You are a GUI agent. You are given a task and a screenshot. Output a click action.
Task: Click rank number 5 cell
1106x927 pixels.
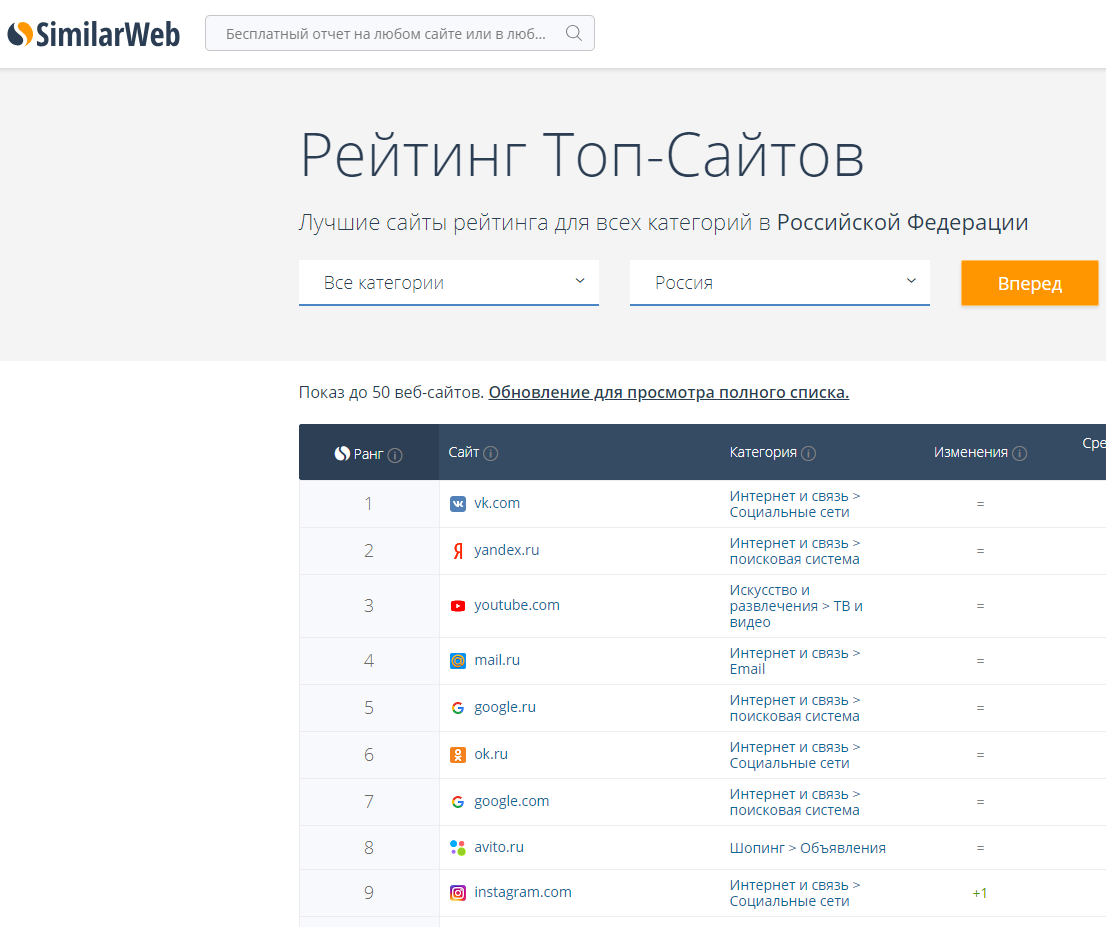pos(369,708)
